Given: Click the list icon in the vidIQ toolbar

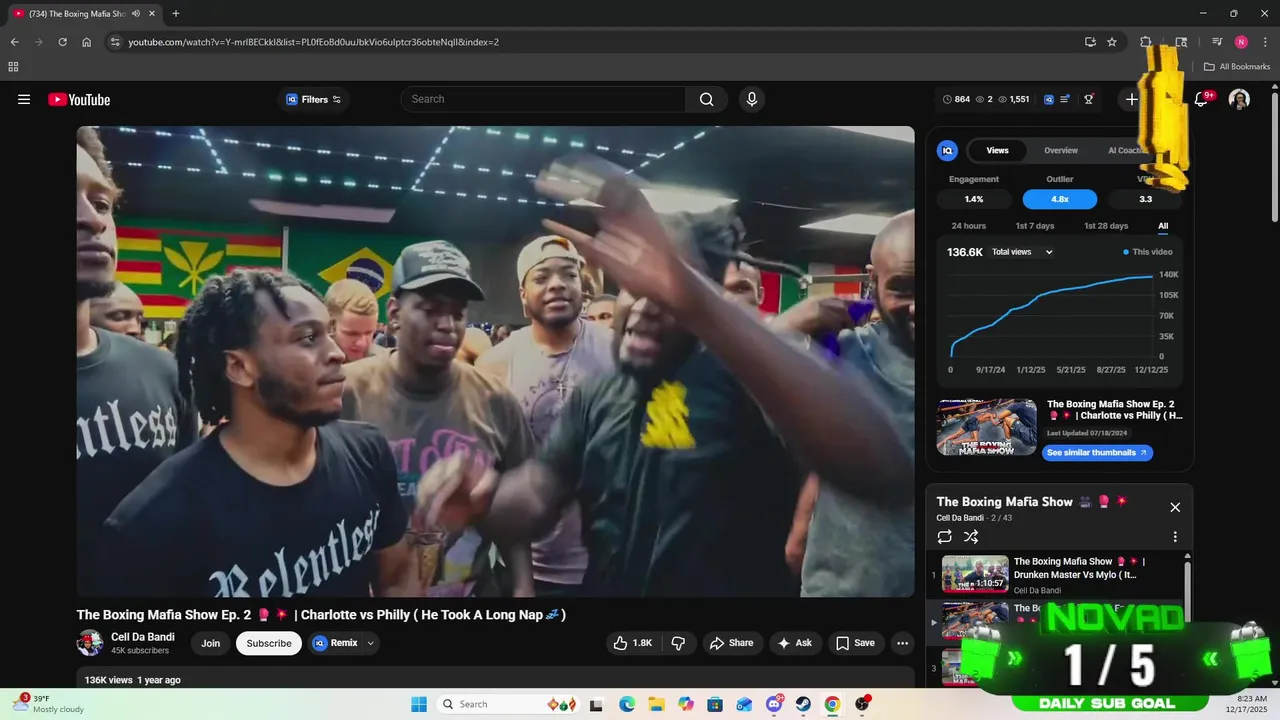Looking at the screenshot, I should pos(1065,99).
